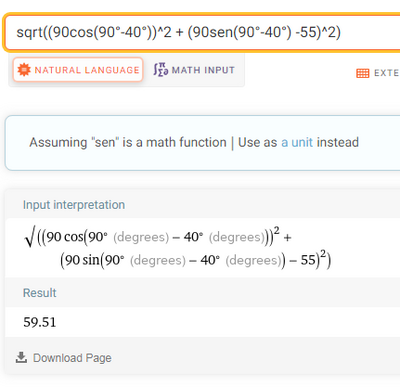400x387 pixels.
Task: Click the keyboard grid icon next to EXTE
Action: tap(363, 73)
